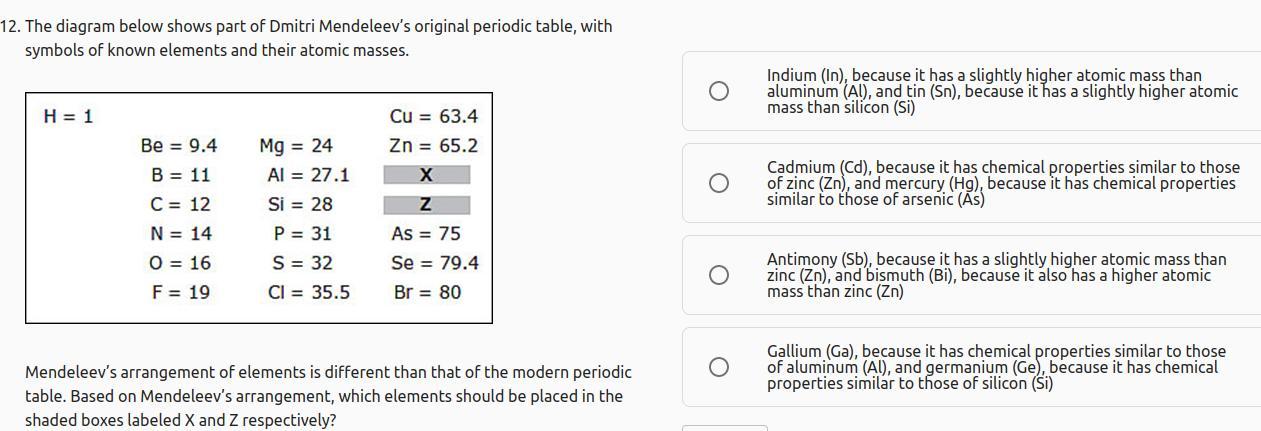Choose the Cadmium (Cd) radio button
Viewport: 1261px width, 431px height.
pos(718,183)
